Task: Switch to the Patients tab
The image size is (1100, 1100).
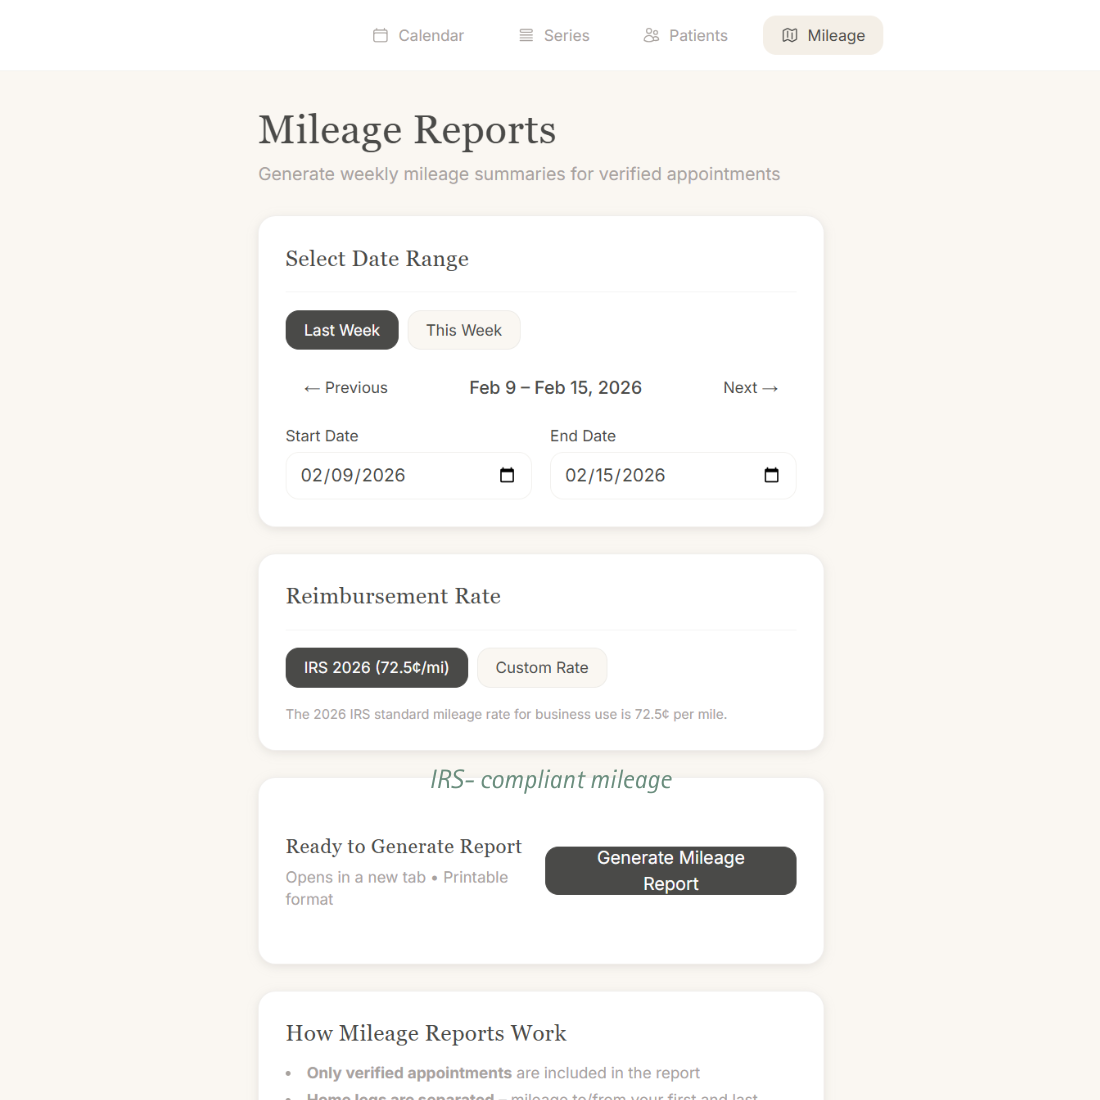Action: tap(686, 35)
